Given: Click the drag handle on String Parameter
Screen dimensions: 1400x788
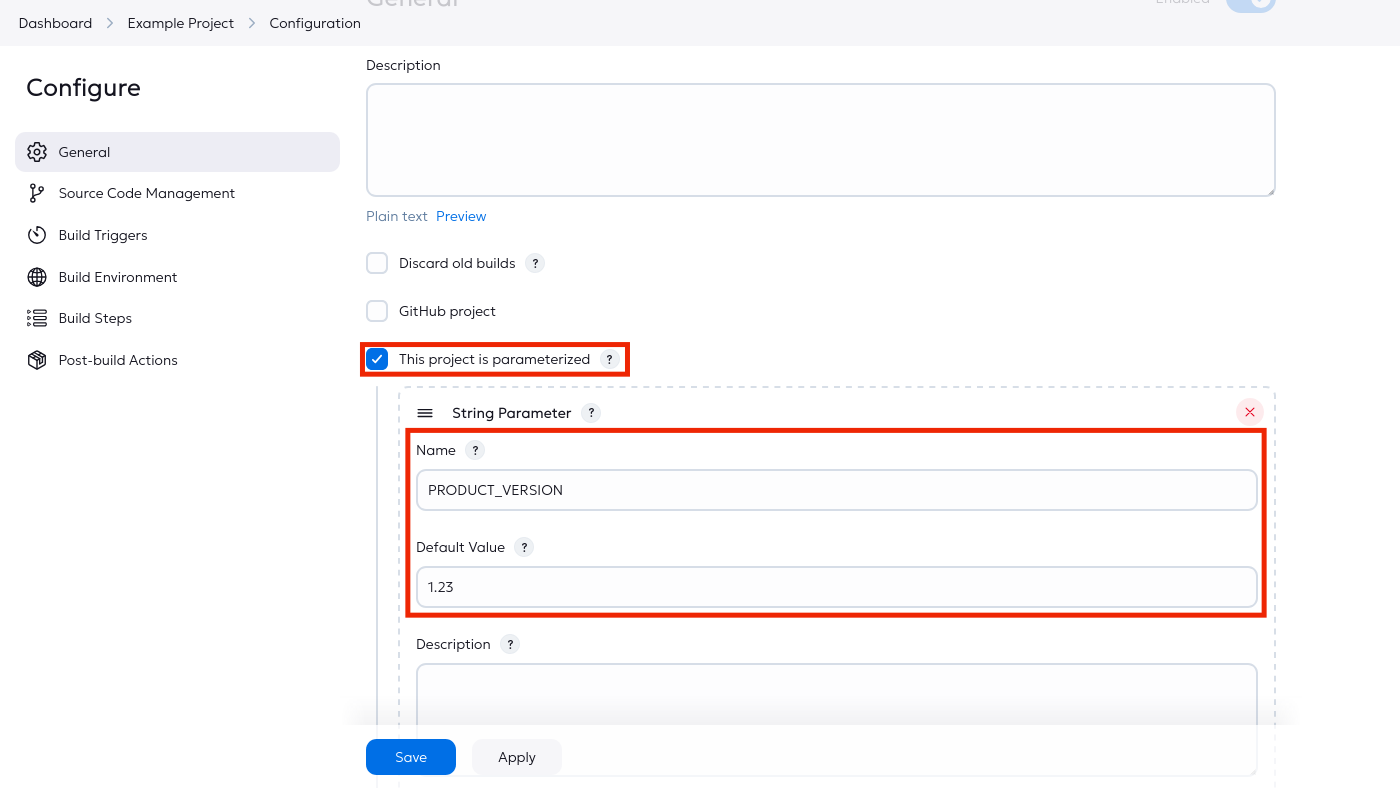Looking at the screenshot, I should (x=425, y=412).
